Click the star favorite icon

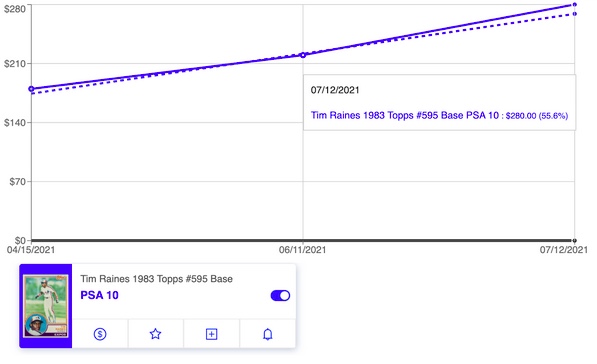click(155, 334)
